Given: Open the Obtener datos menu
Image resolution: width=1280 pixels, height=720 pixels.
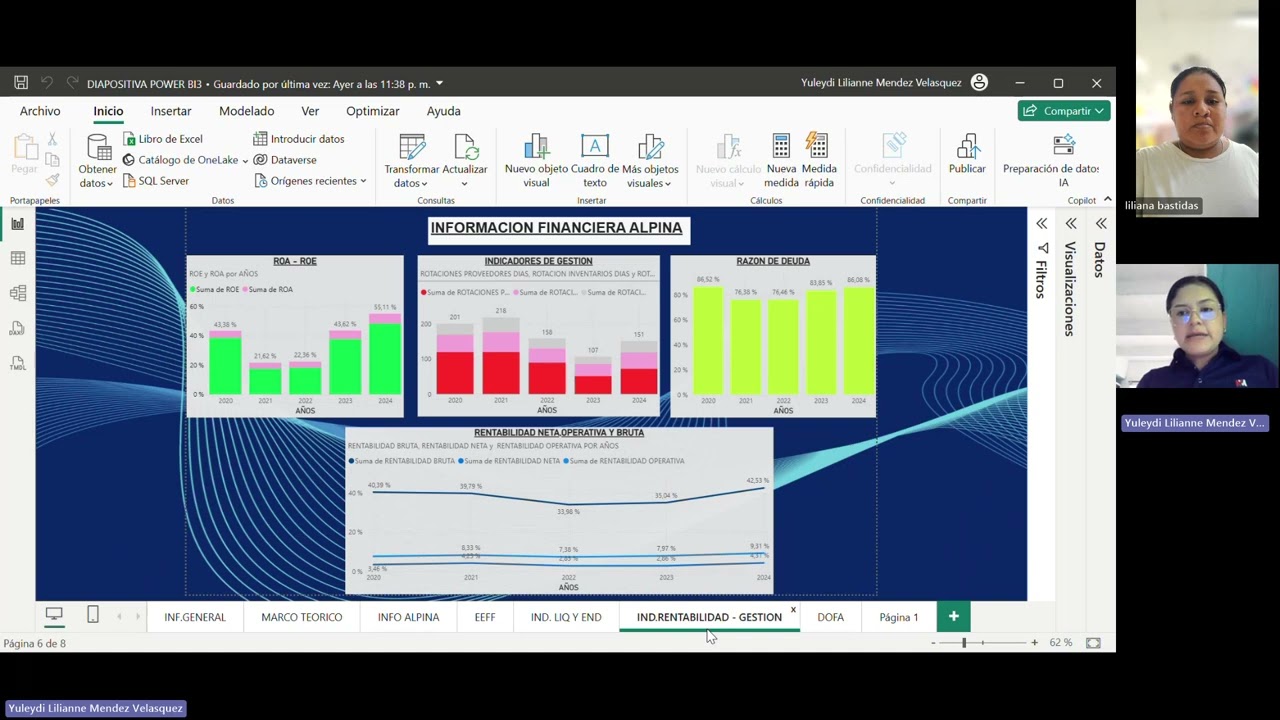Looking at the screenshot, I should (98, 162).
